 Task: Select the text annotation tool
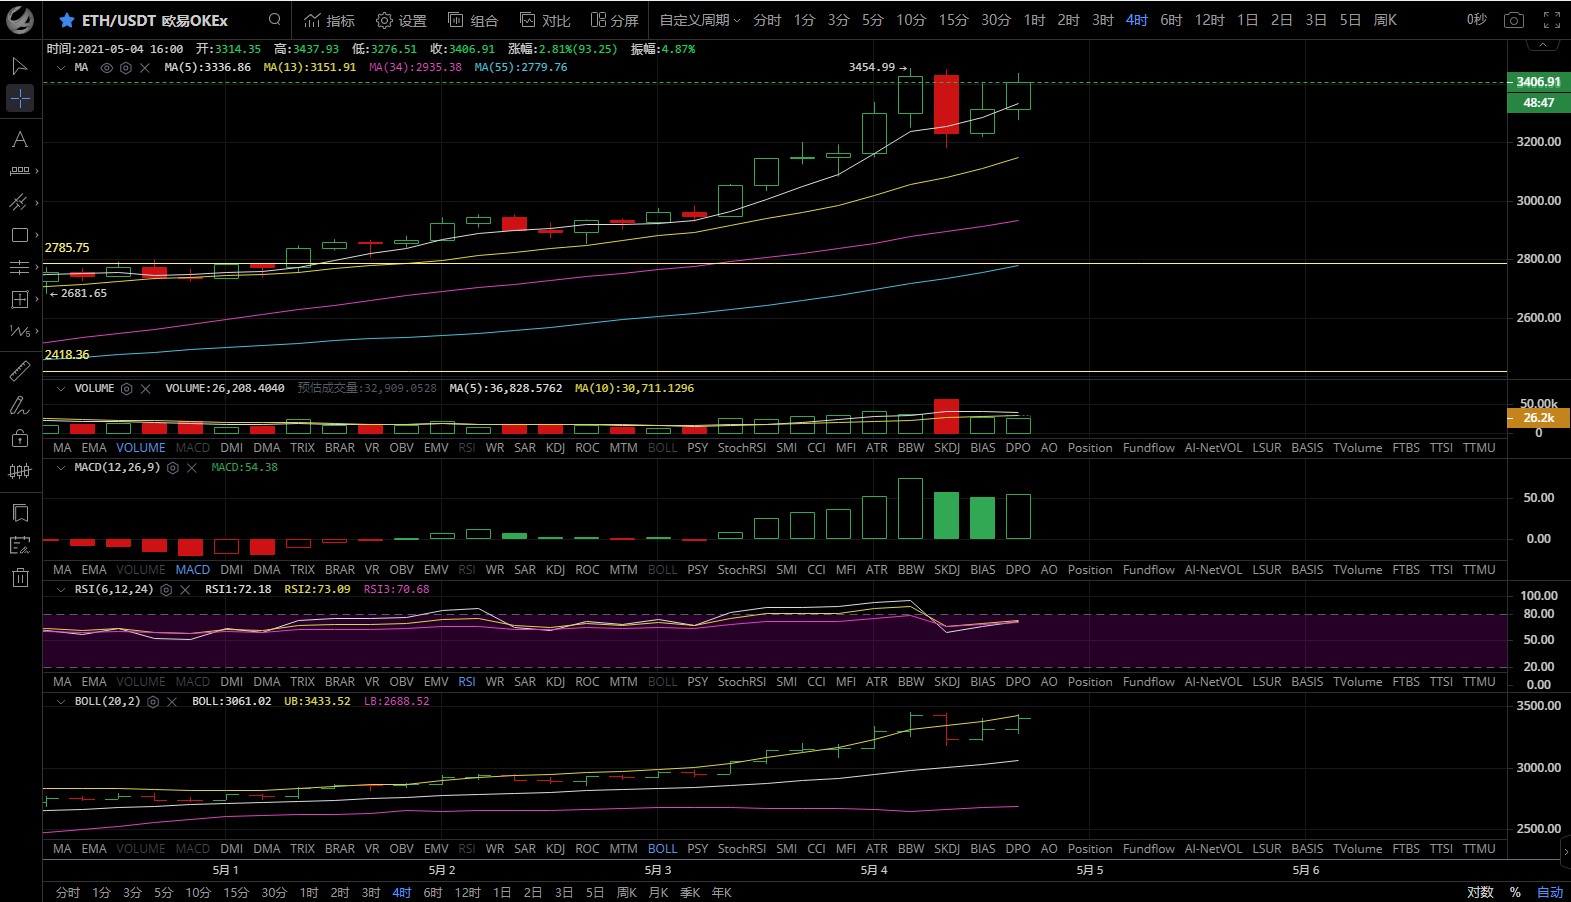click(x=19, y=139)
